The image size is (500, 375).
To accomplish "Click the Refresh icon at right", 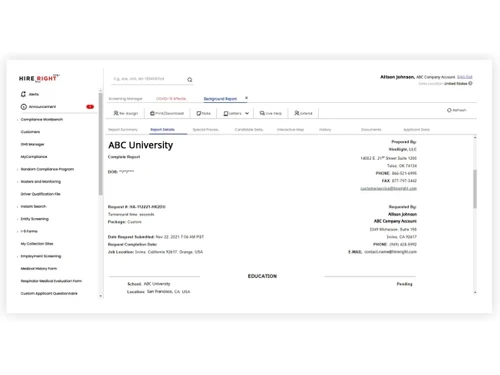I will [449, 110].
